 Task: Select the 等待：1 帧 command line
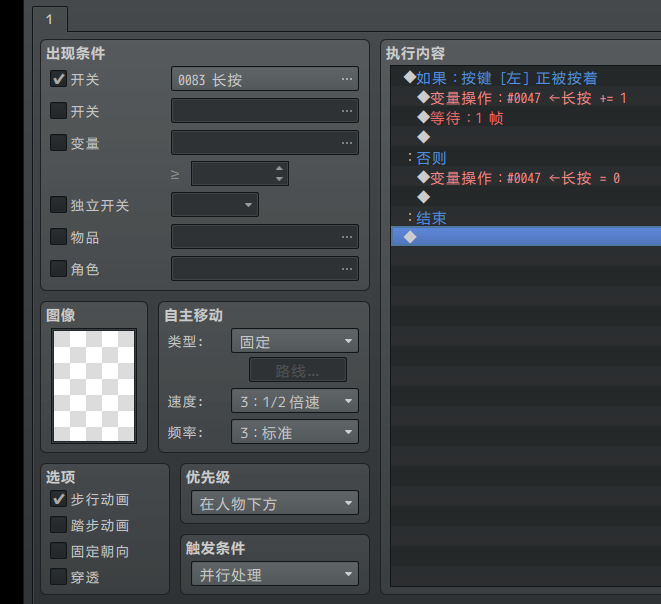pos(526,118)
